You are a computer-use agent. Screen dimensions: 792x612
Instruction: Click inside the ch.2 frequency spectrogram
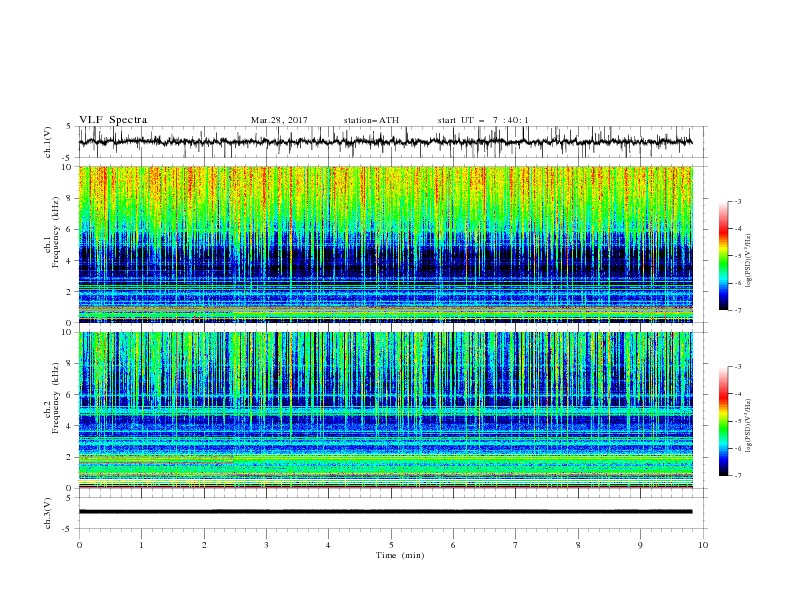(386, 410)
